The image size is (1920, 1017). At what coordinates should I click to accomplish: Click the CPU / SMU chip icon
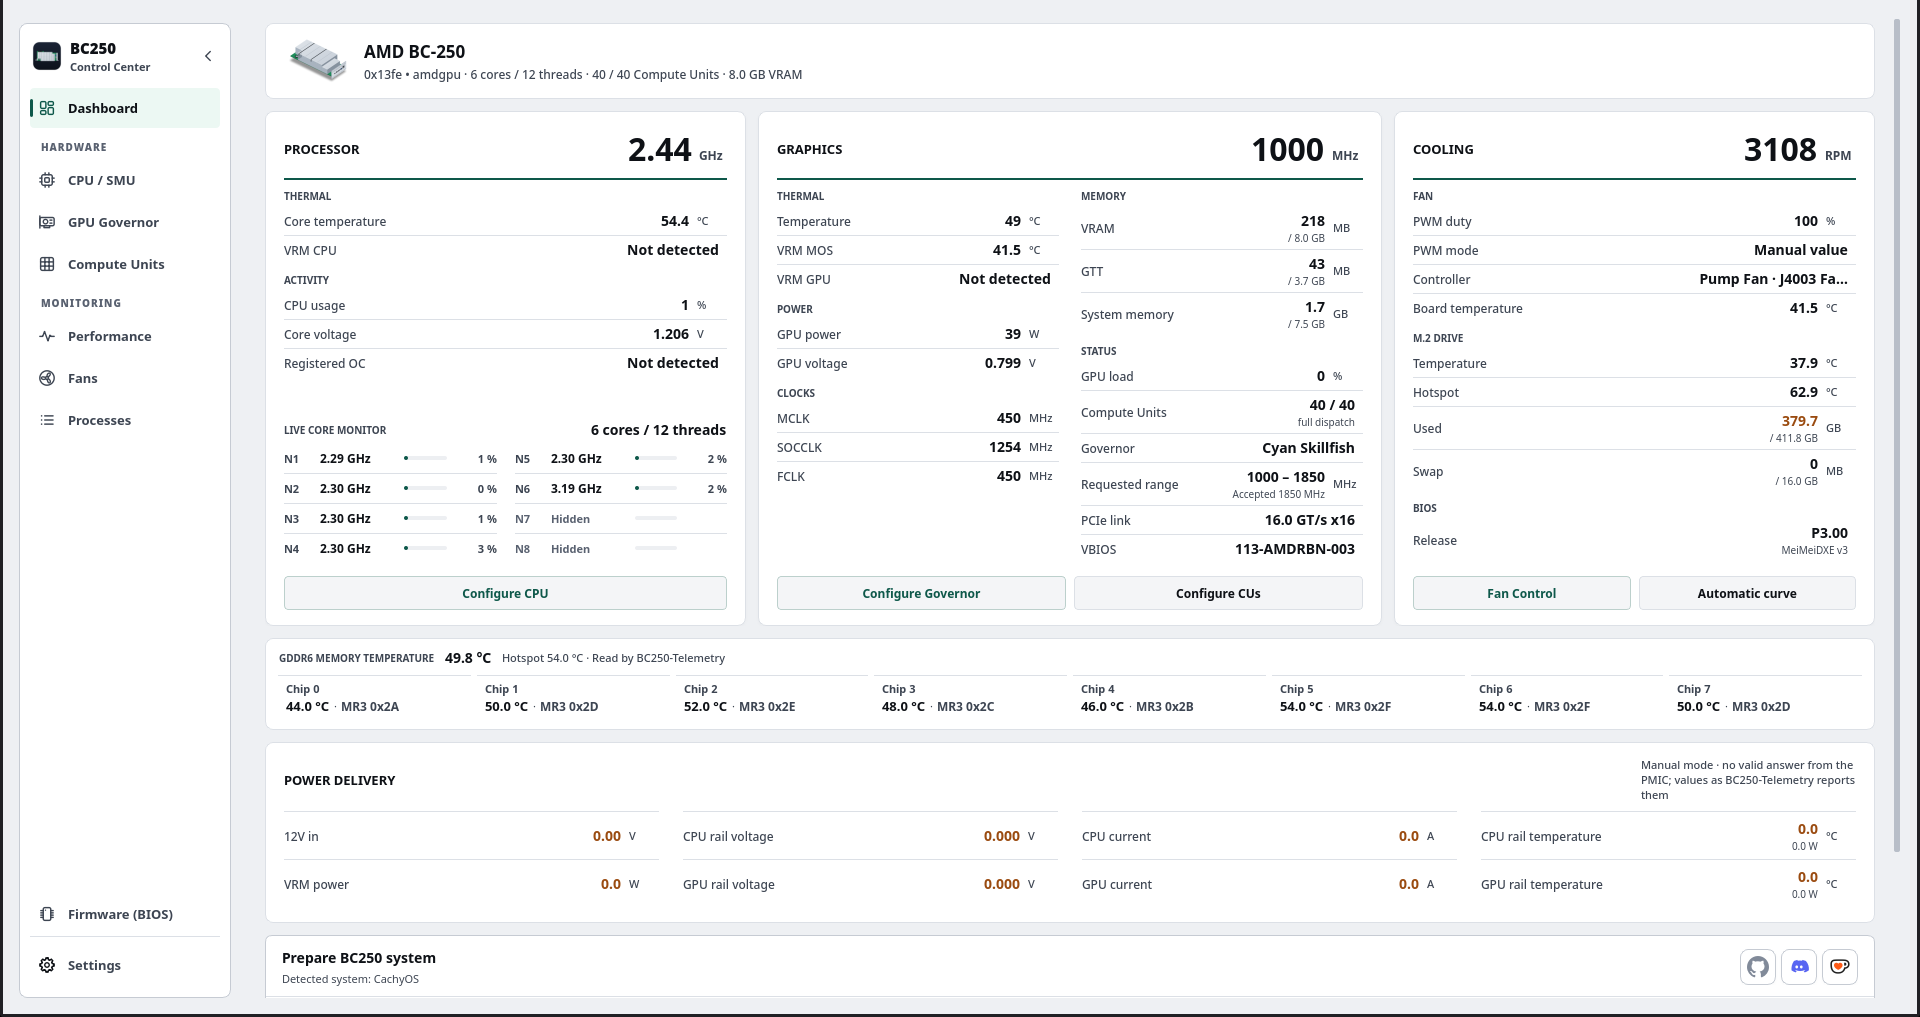pyautogui.click(x=47, y=180)
